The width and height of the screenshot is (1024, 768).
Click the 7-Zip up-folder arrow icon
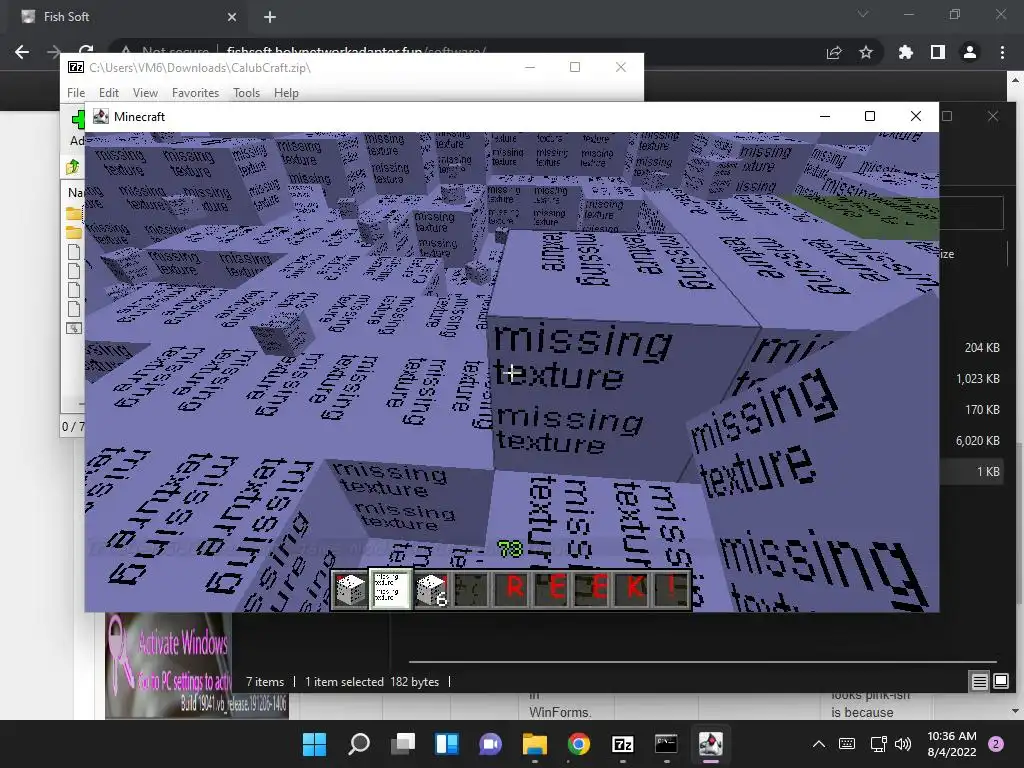72,167
